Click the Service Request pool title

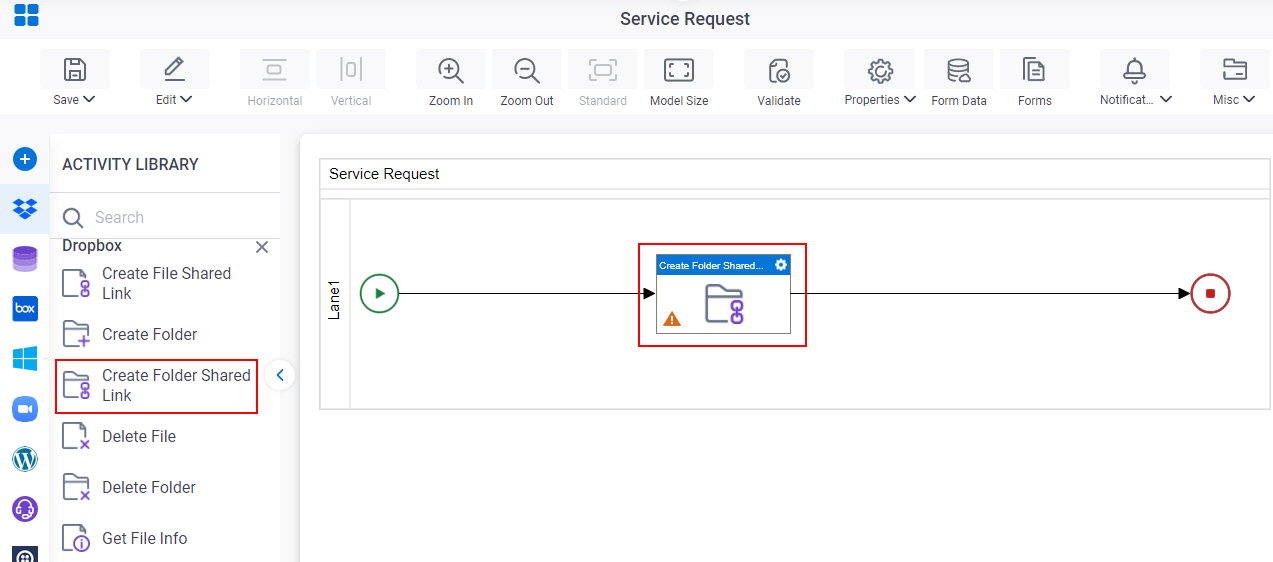(384, 174)
